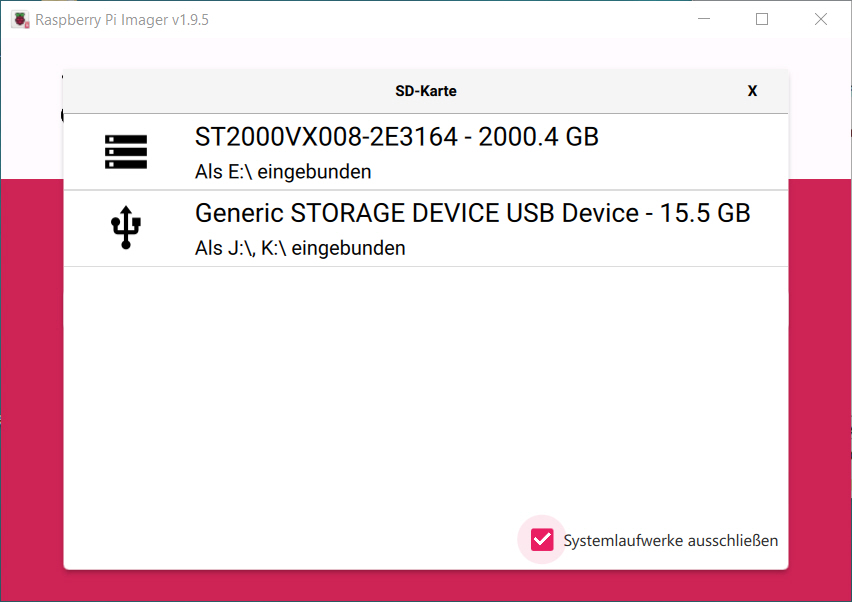The image size is (852, 602).
Task: Click the "Raspberry Pi Imager v1.9.5" title text
Action: pos(122,20)
